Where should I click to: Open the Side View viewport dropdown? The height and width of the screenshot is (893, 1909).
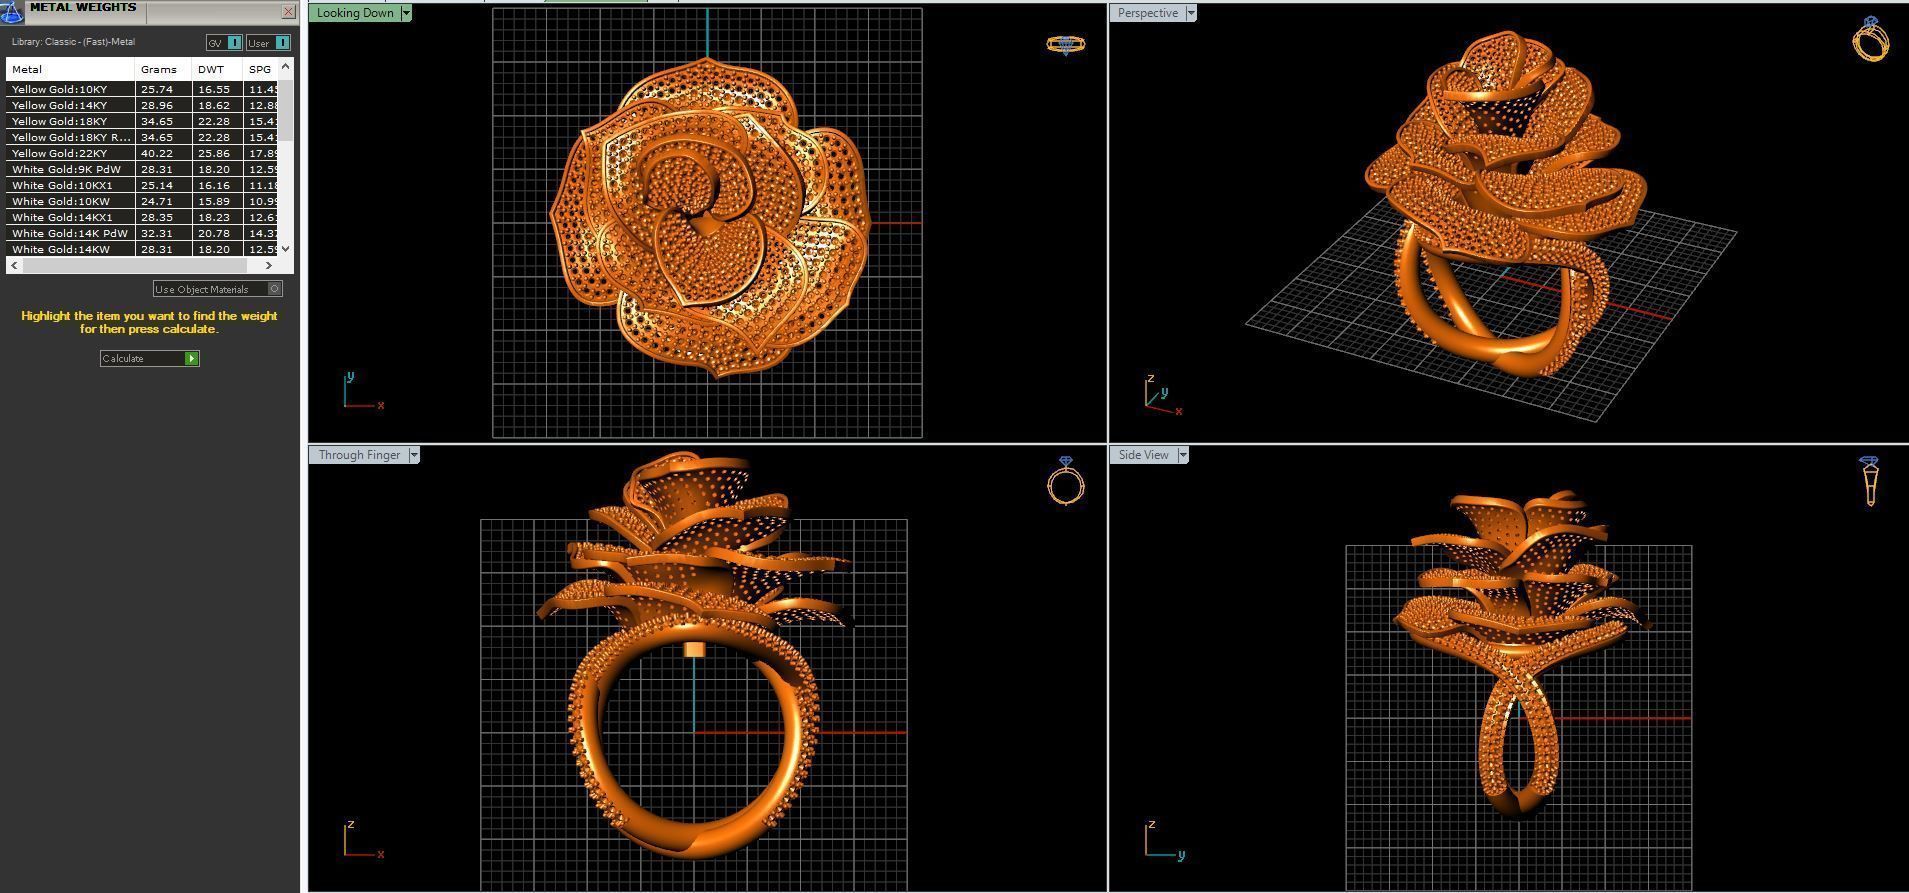(x=1183, y=455)
